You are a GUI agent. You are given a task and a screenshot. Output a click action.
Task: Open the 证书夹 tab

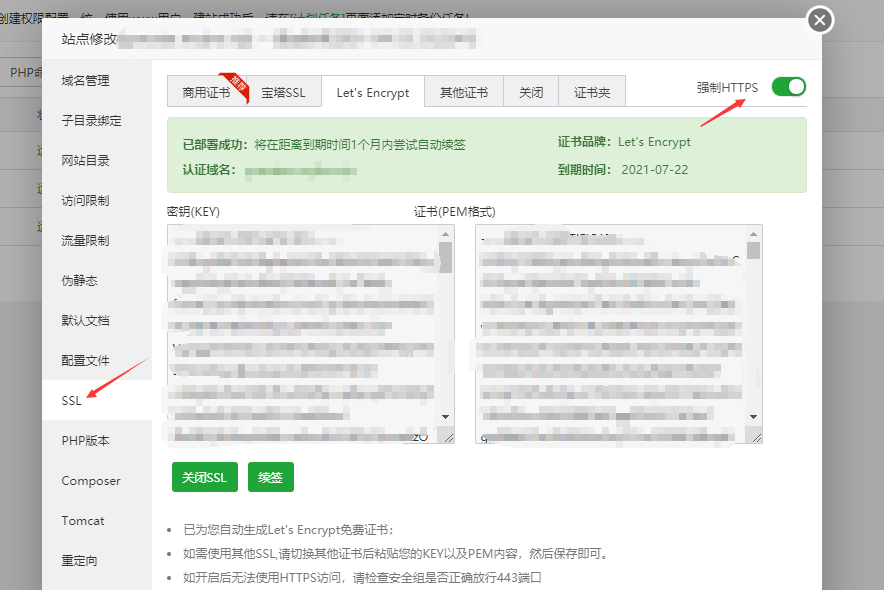[x=591, y=92]
